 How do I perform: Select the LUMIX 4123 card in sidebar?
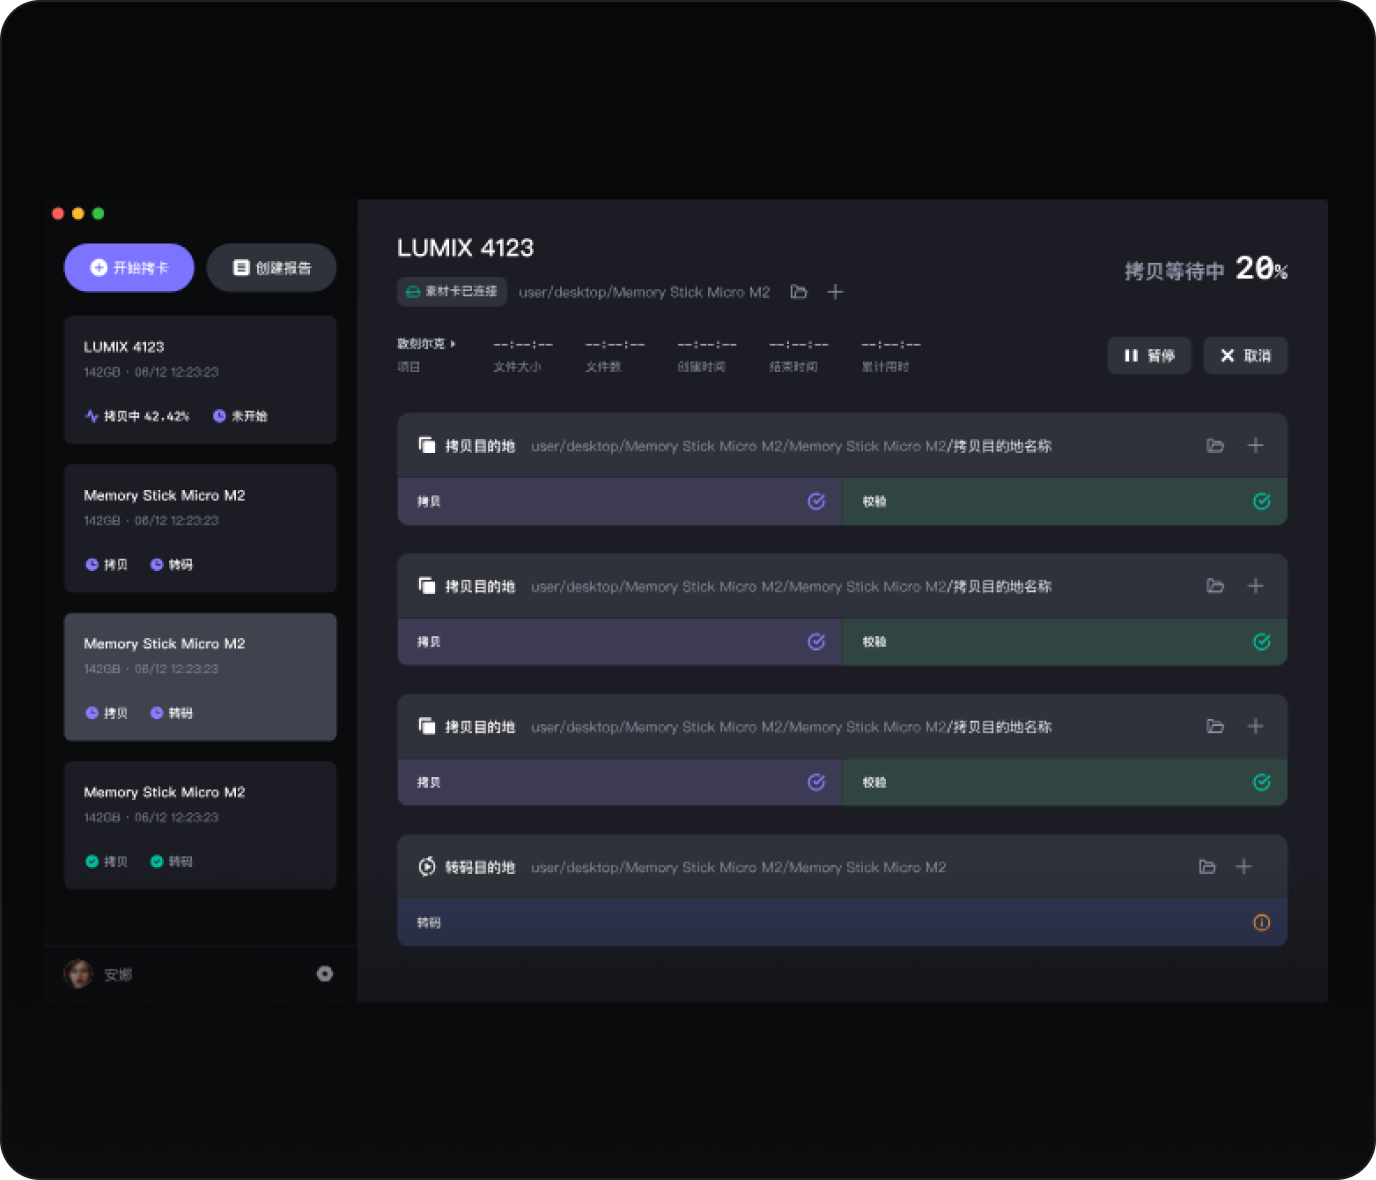coord(200,380)
